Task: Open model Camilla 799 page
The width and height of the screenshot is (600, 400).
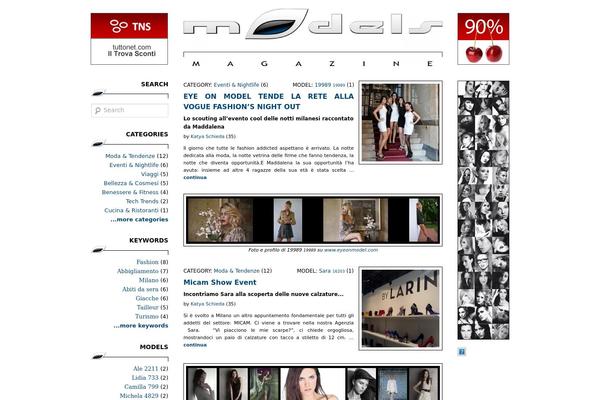Action: [x=141, y=387]
